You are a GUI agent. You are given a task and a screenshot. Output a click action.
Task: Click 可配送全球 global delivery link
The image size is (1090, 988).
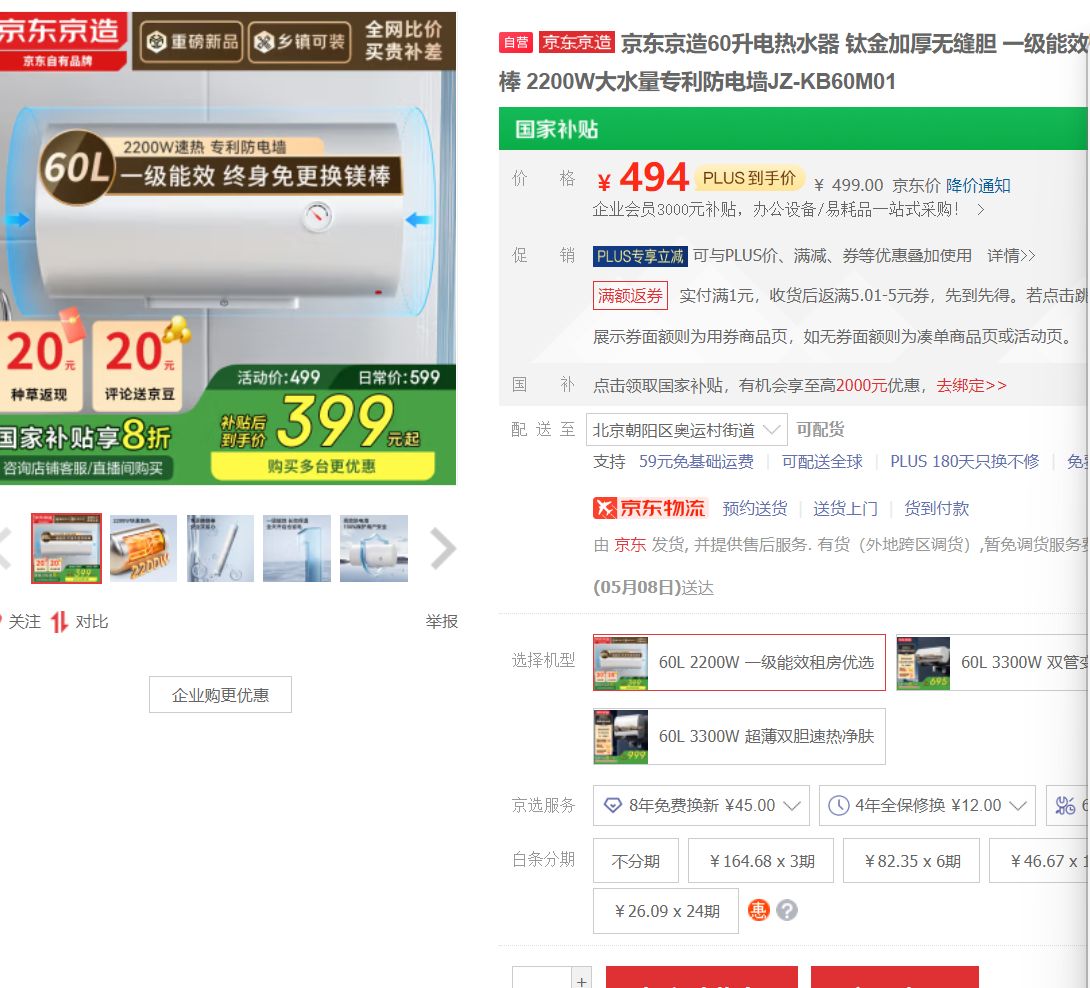pos(822,462)
